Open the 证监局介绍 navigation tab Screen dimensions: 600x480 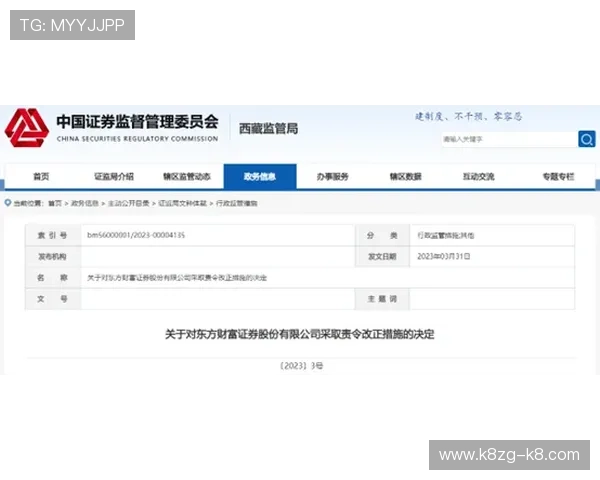click(x=114, y=176)
